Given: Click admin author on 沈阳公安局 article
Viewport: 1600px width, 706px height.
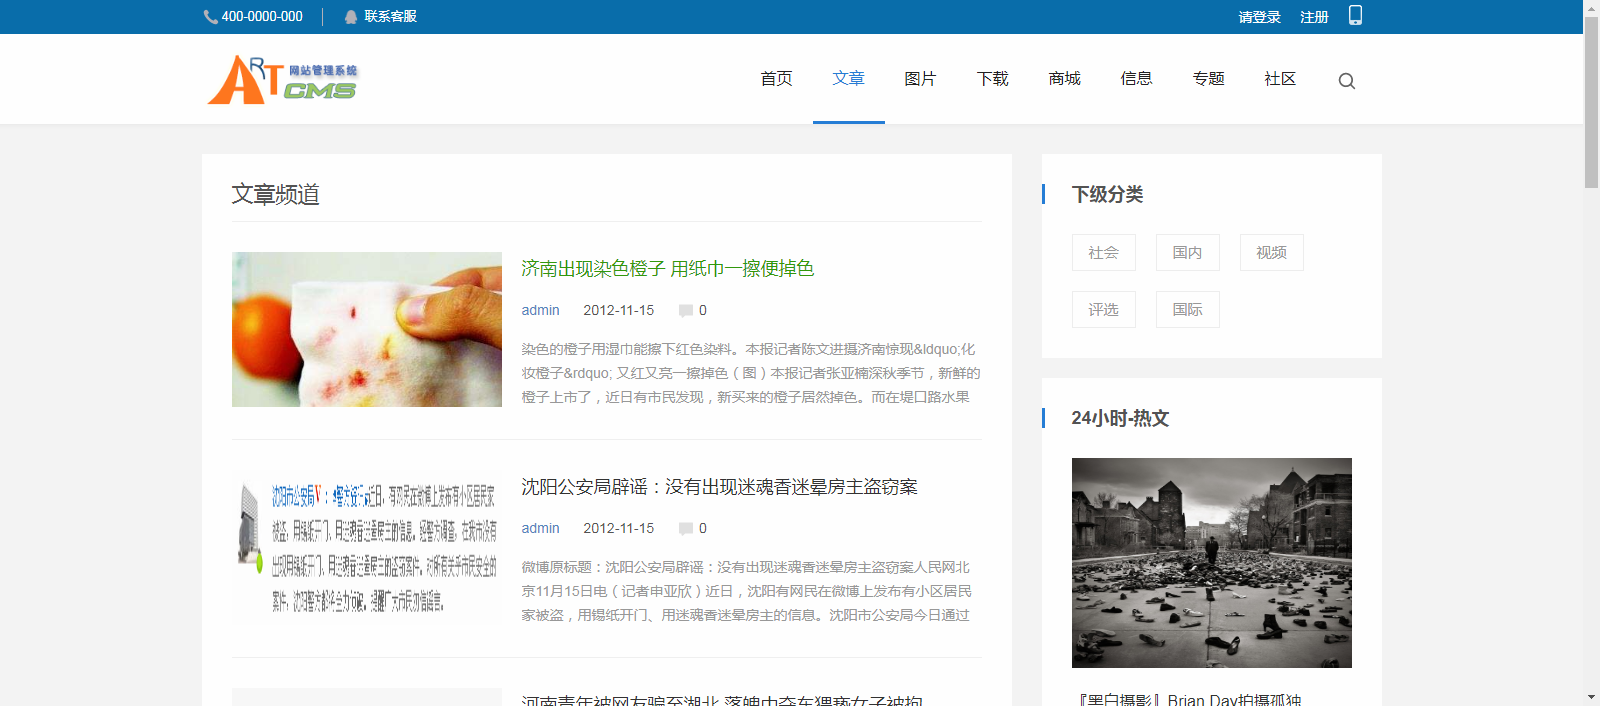Looking at the screenshot, I should click(541, 528).
